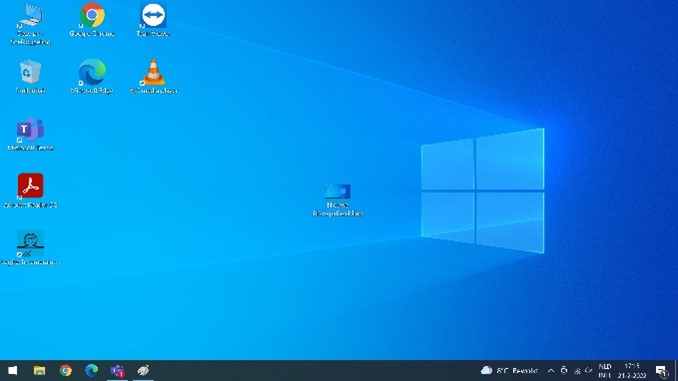Open the Windows Start menu
Screen dimensions: 678x381
click(x=13, y=371)
